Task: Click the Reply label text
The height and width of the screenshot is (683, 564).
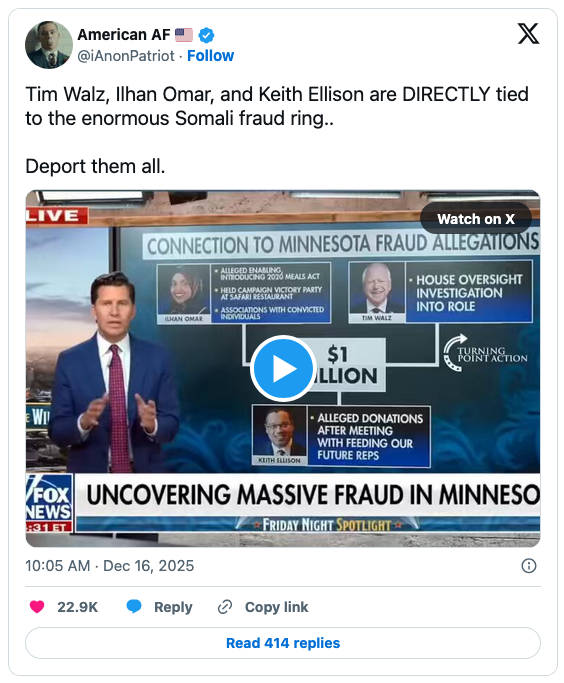Action: (x=173, y=607)
